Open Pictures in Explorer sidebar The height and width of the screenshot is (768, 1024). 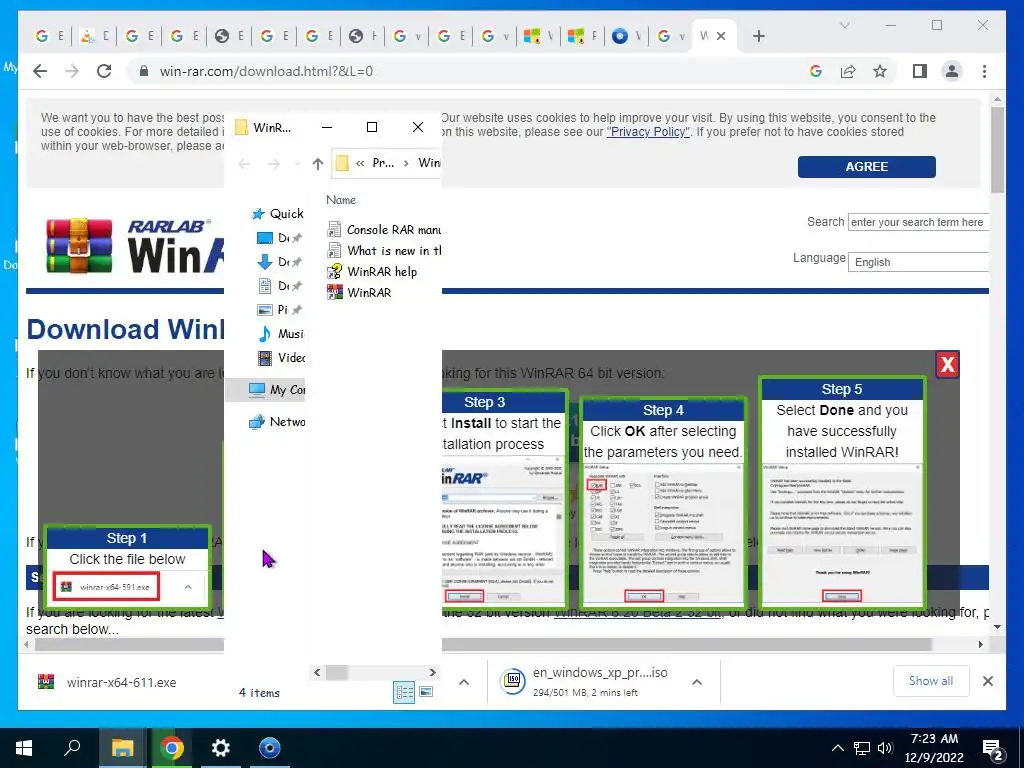click(x=279, y=310)
